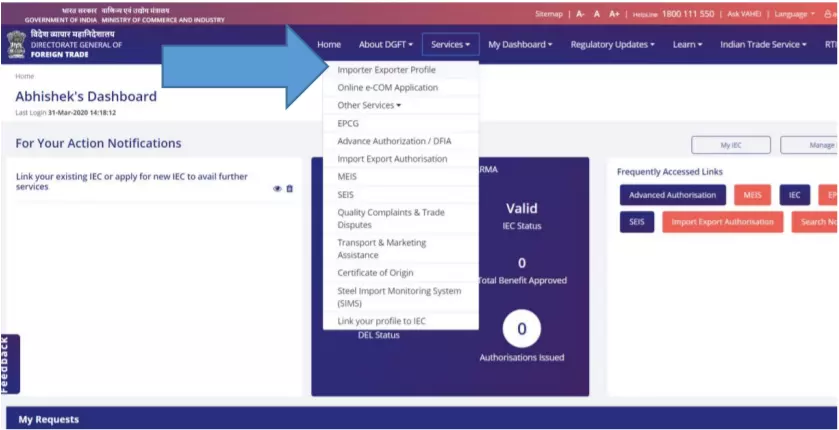Reset font size with A button
Viewport: 839px width, 430px height.
[597, 14]
